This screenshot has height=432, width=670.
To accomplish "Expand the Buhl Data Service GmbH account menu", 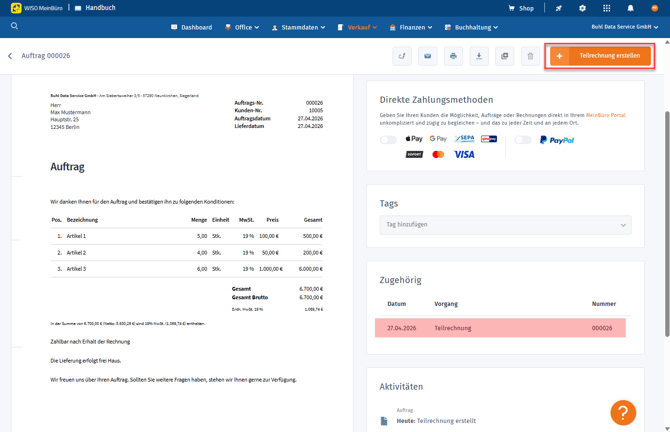I will 624,27.
